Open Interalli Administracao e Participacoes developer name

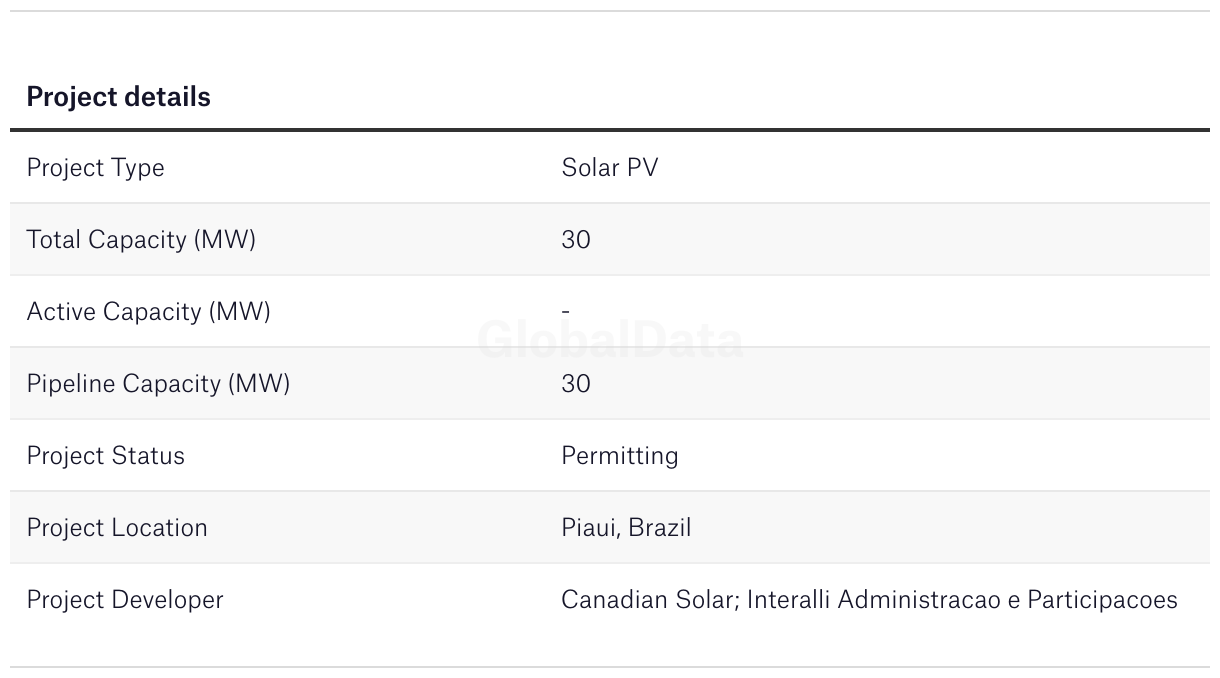962,600
